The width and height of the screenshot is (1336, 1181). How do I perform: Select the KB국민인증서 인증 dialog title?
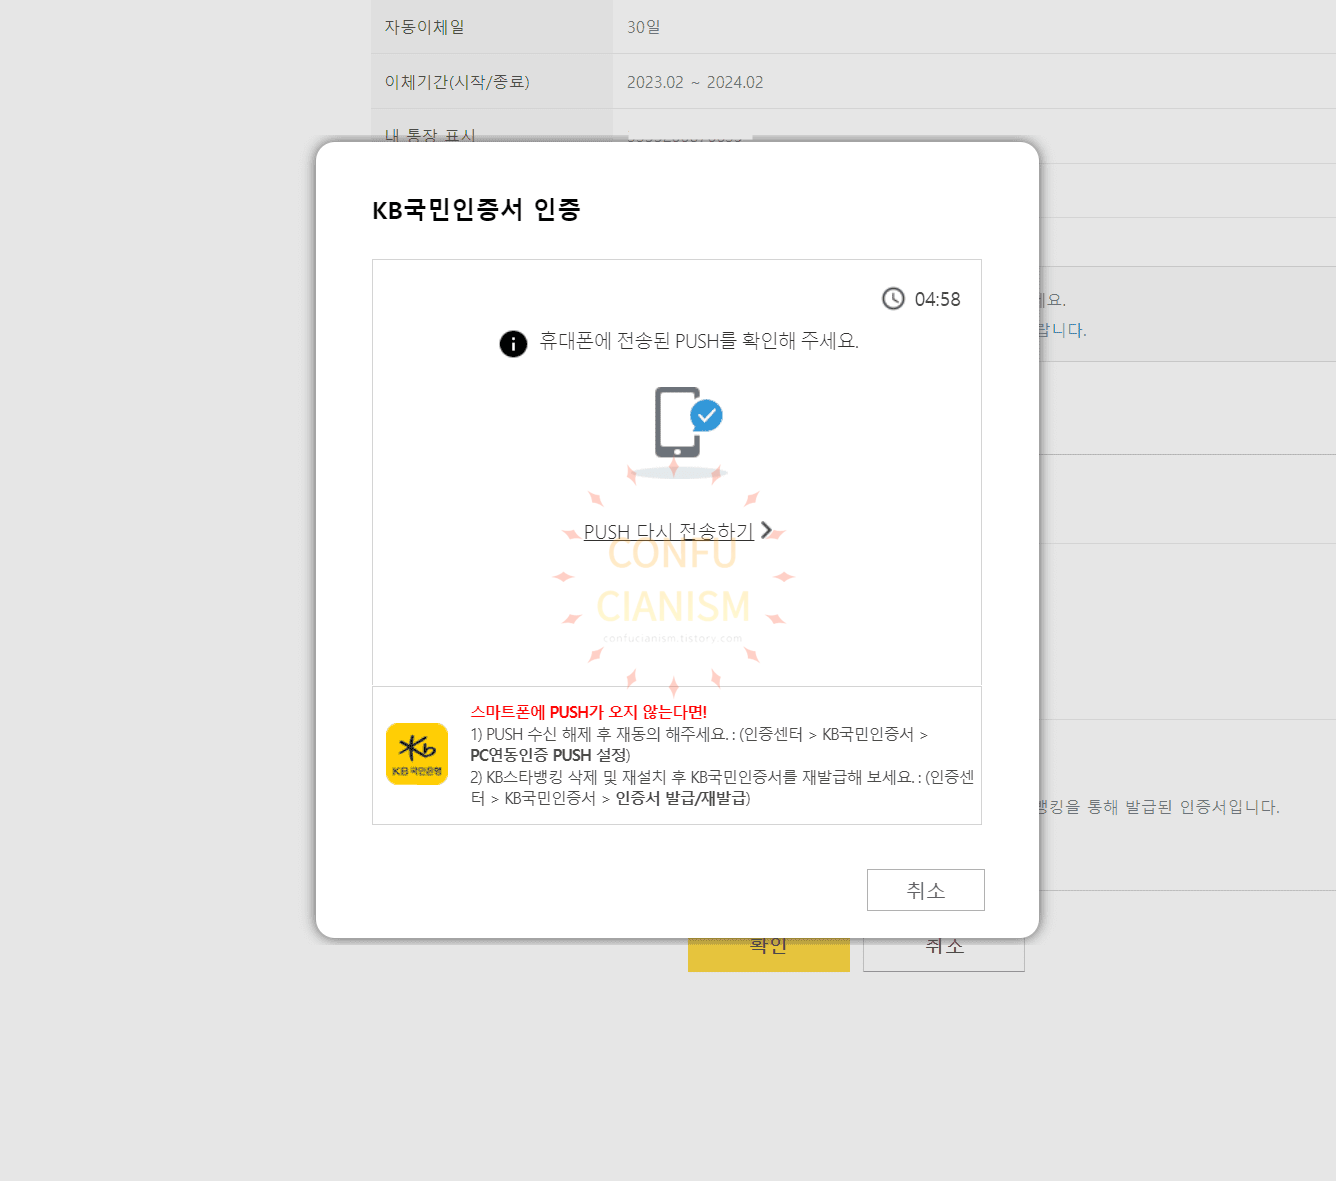pyautogui.click(x=476, y=209)
